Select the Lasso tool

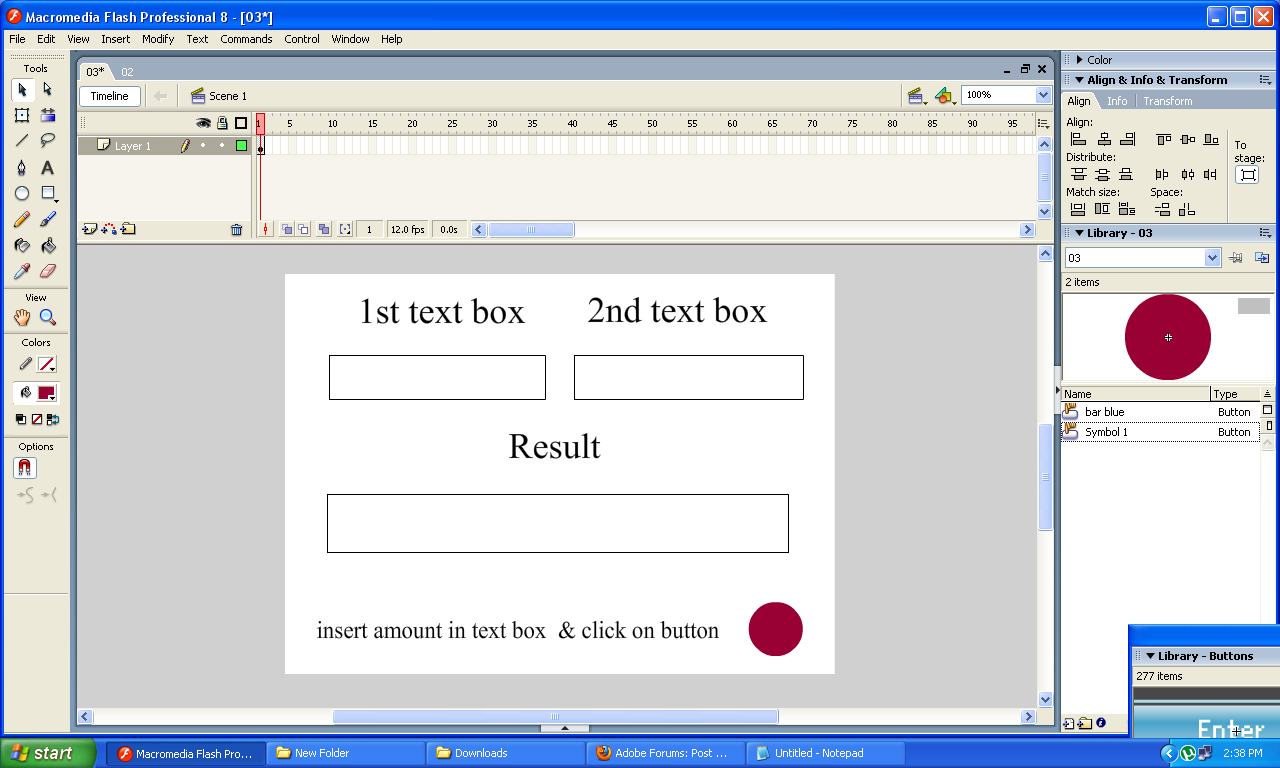coord(46,140)
